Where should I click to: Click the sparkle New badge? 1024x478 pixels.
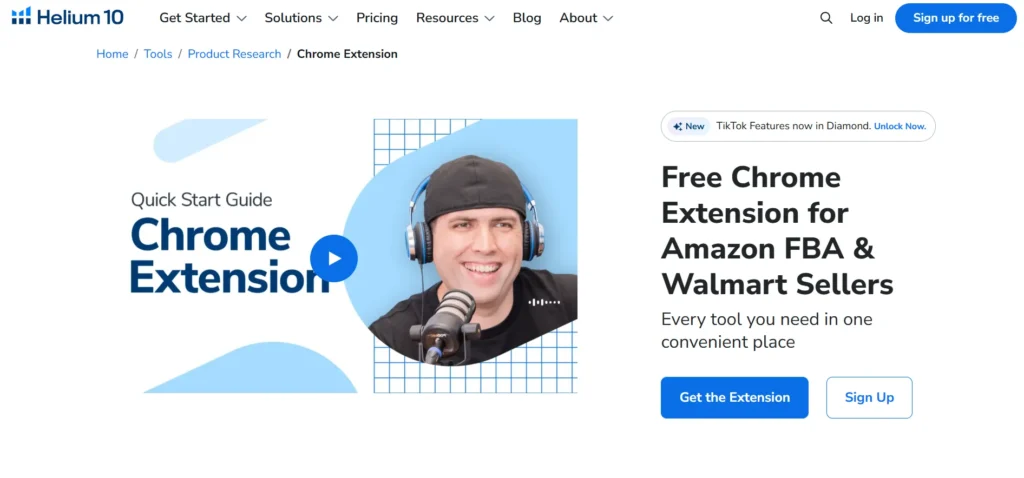click(x=688, y=126)
